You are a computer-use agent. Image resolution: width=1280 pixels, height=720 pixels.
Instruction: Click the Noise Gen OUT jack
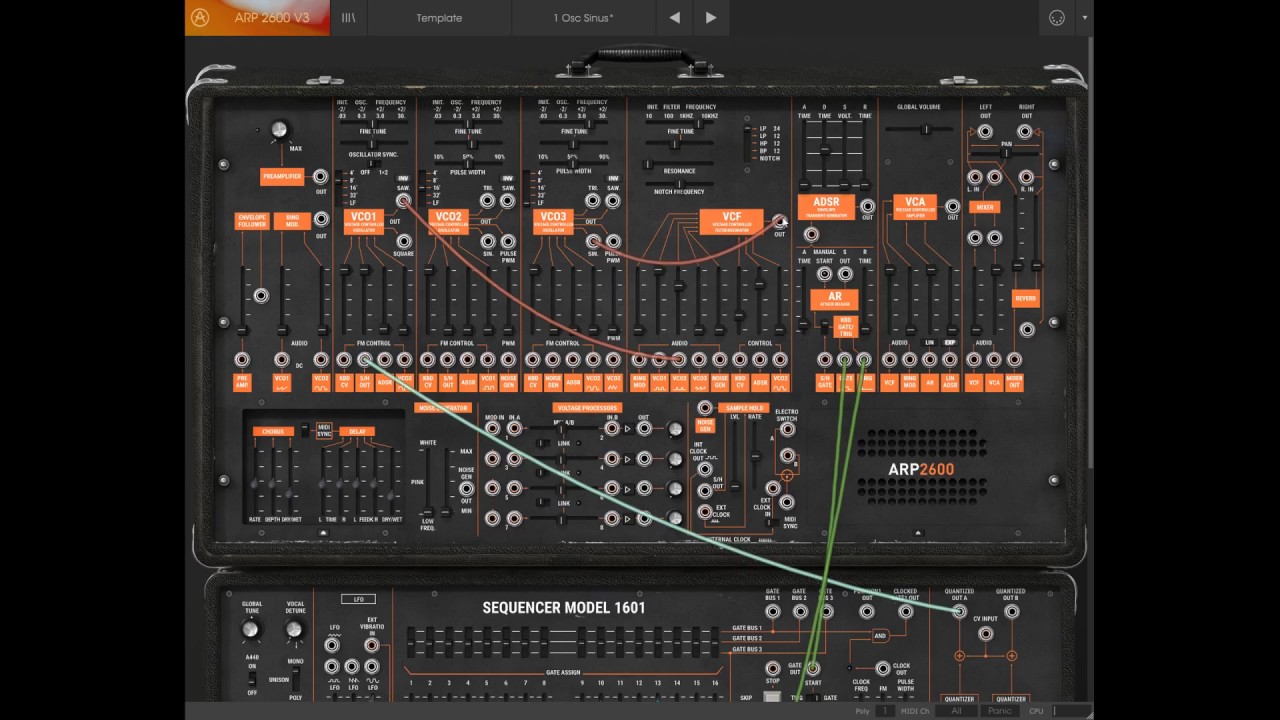pyautogui.click(x=466, y=488)
